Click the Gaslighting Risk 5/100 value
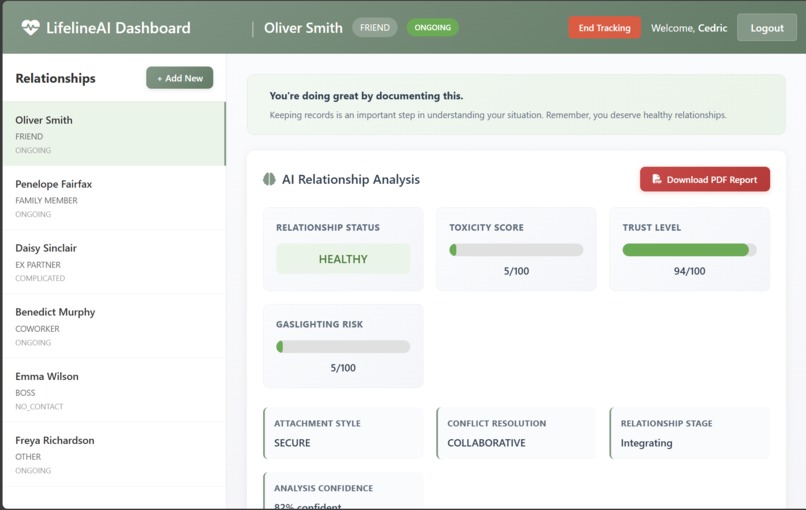Viewport: 806px width, 510px height. point(343,368)
